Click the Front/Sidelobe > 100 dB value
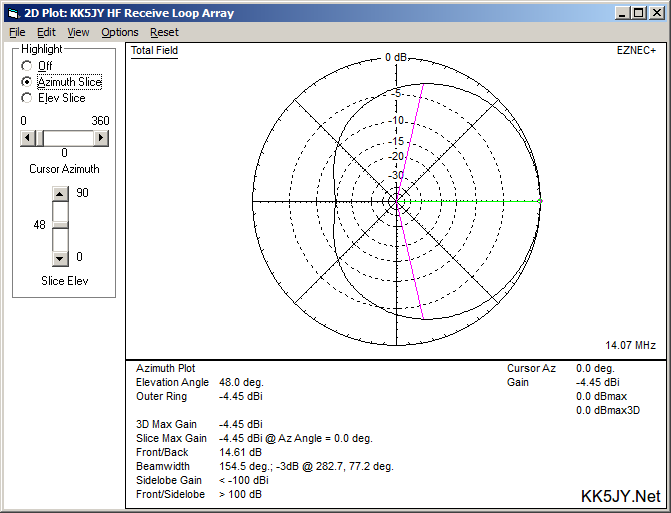Screen dimensions: 671x513 240,494
